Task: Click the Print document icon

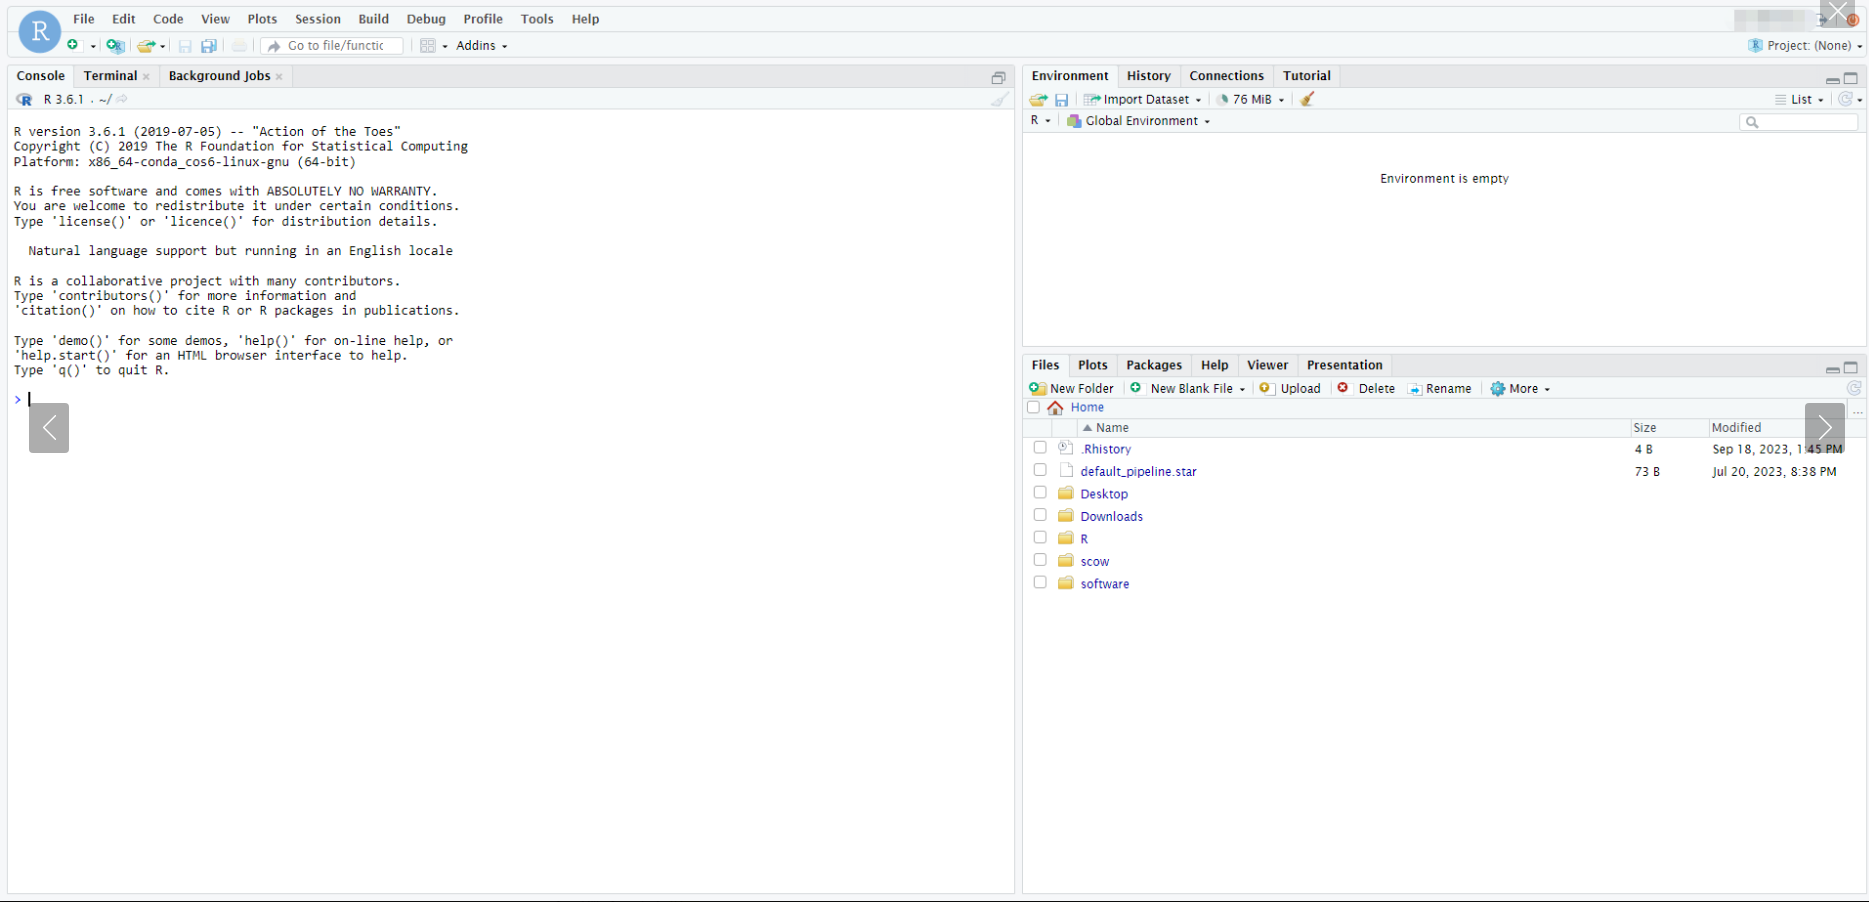Action: (x=239, y=46)
